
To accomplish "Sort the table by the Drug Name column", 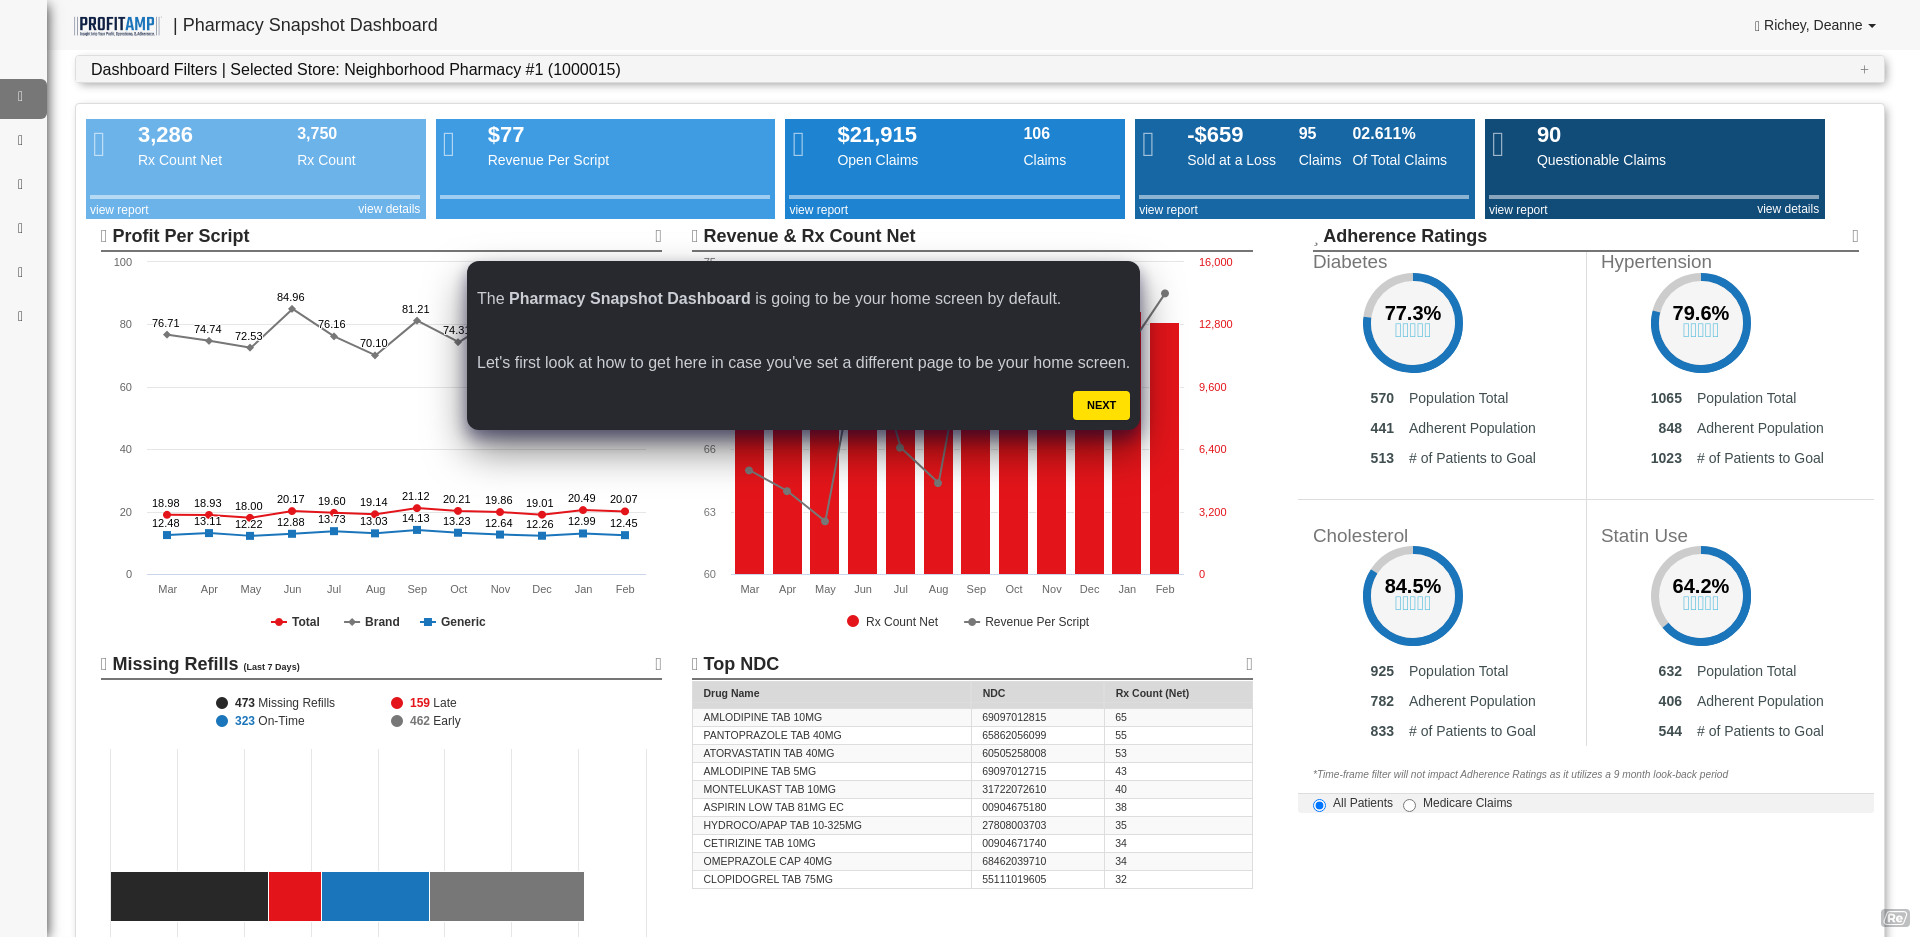I will [x=731, y=693].
